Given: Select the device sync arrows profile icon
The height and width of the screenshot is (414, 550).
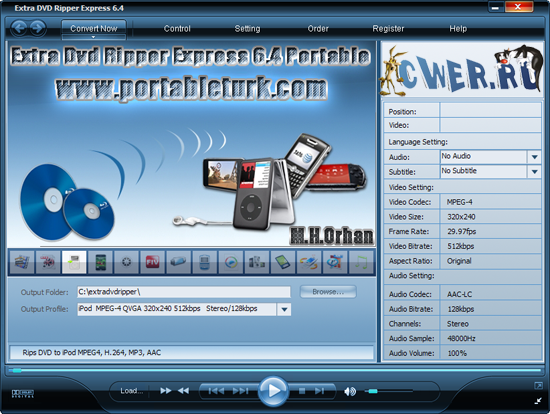Looking at the screenshot, I should [309, 262].
